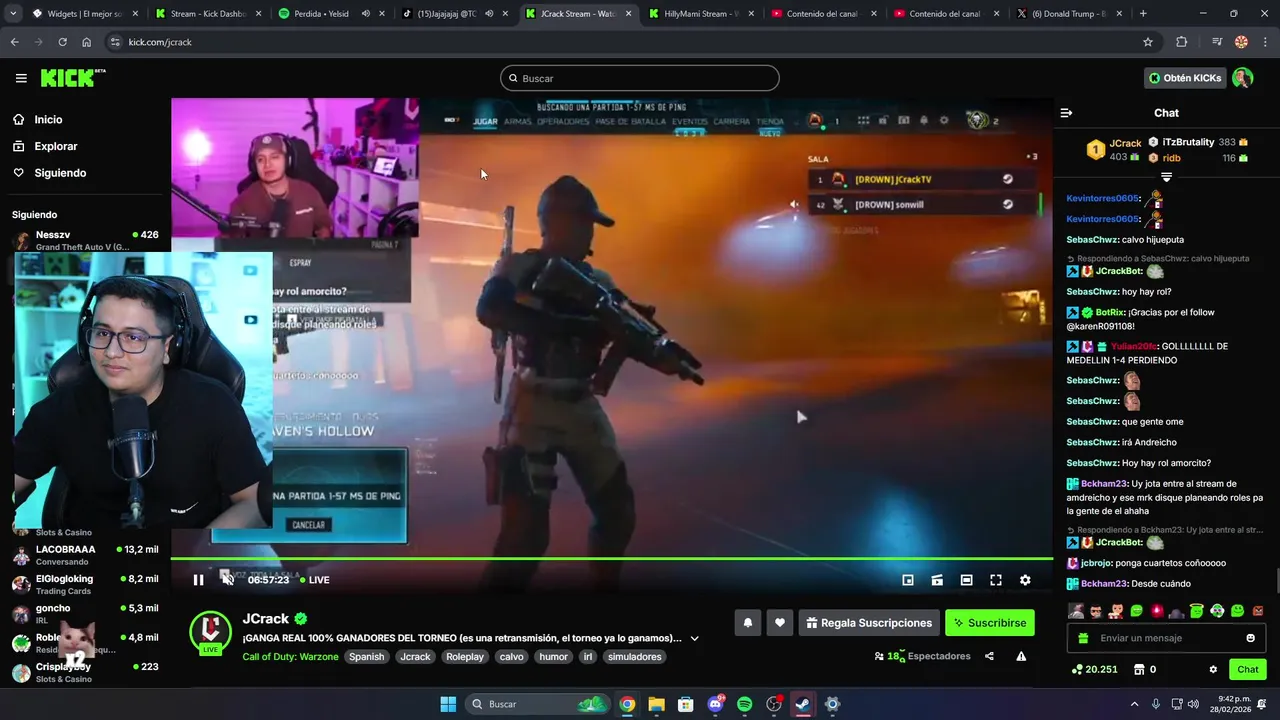
Task: Show hidden system tray icons
Action: 1136,704
